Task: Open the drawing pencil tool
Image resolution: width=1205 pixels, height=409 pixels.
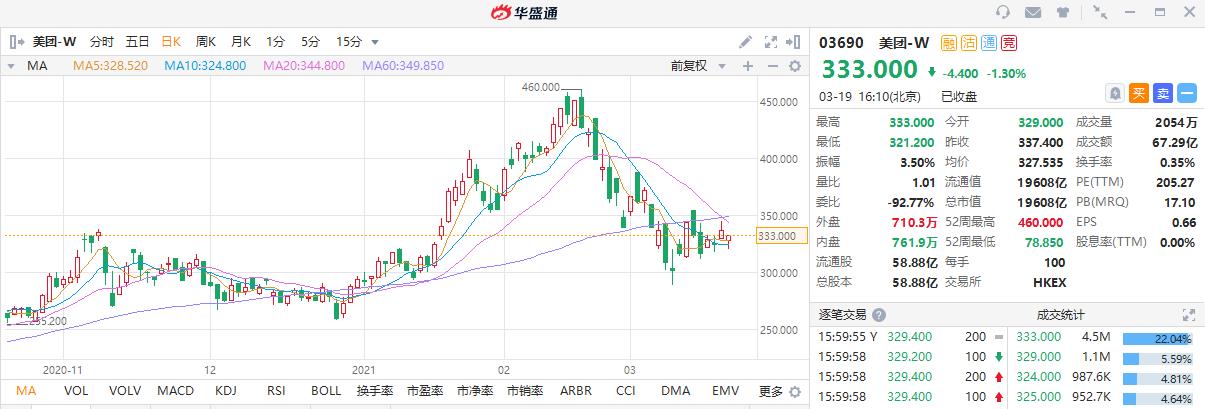Action: 745,42
